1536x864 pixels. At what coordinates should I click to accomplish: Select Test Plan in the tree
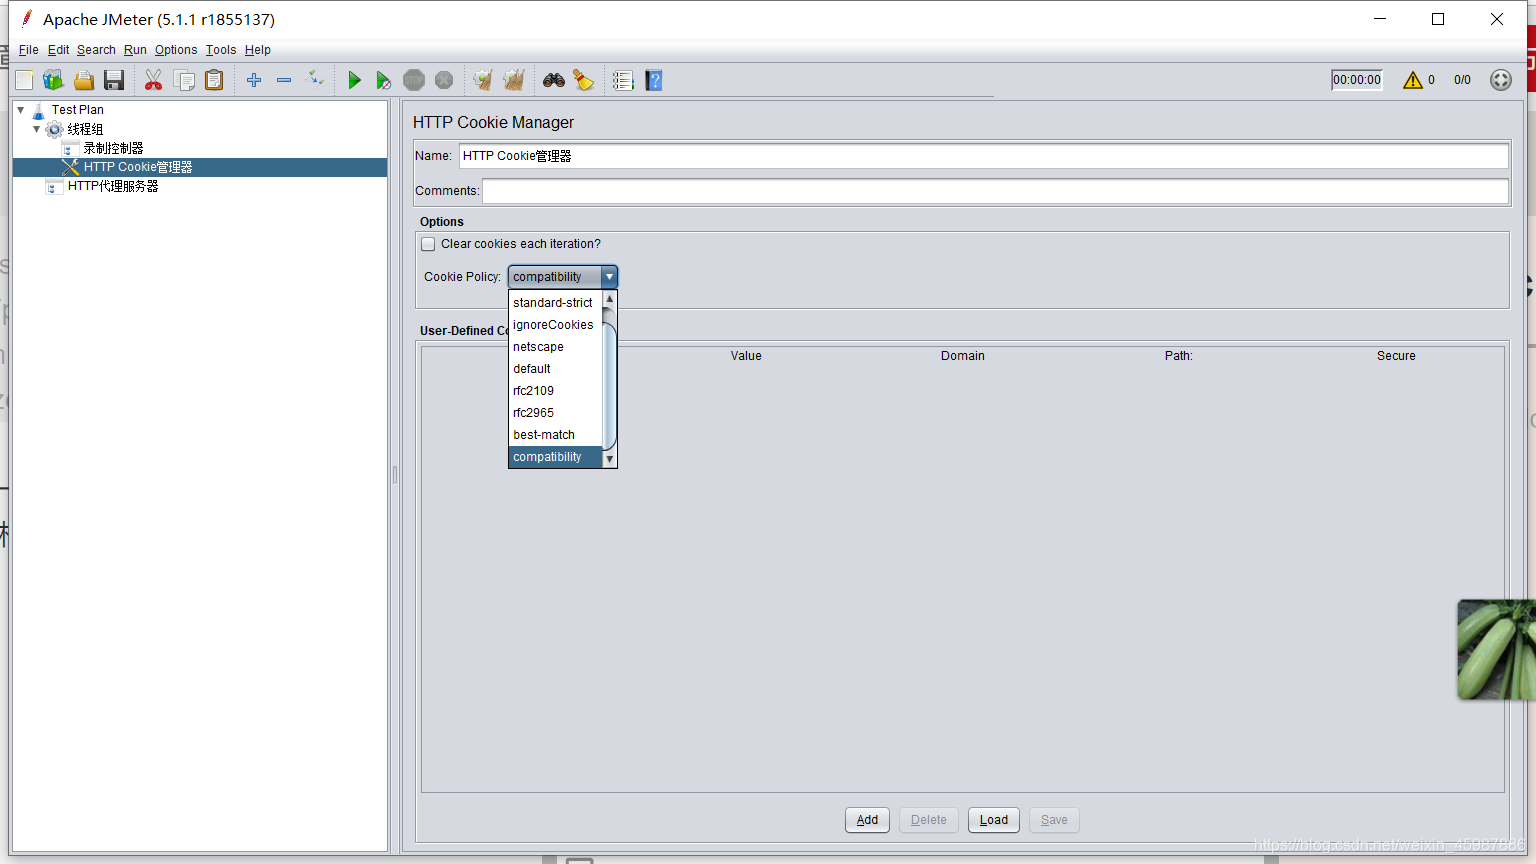pyautogui.click(x=77, y=110)
